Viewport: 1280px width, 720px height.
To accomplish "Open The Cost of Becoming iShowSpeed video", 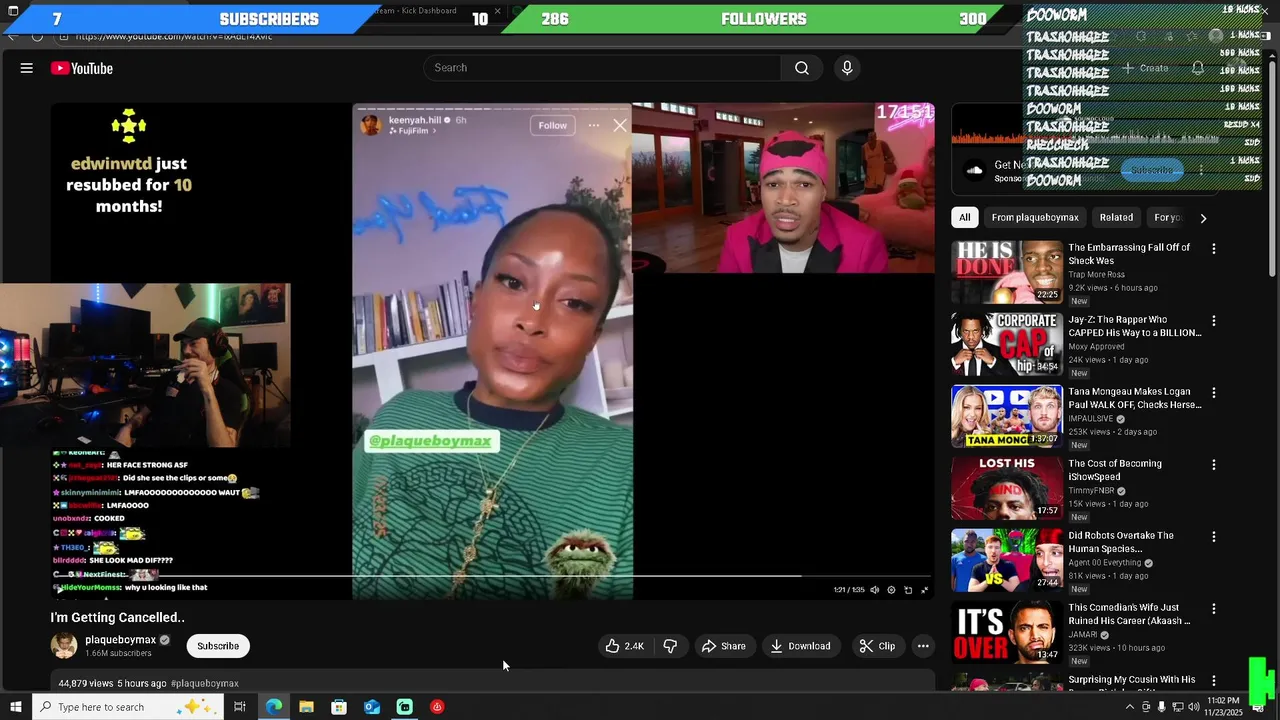I will [1114, 470].
